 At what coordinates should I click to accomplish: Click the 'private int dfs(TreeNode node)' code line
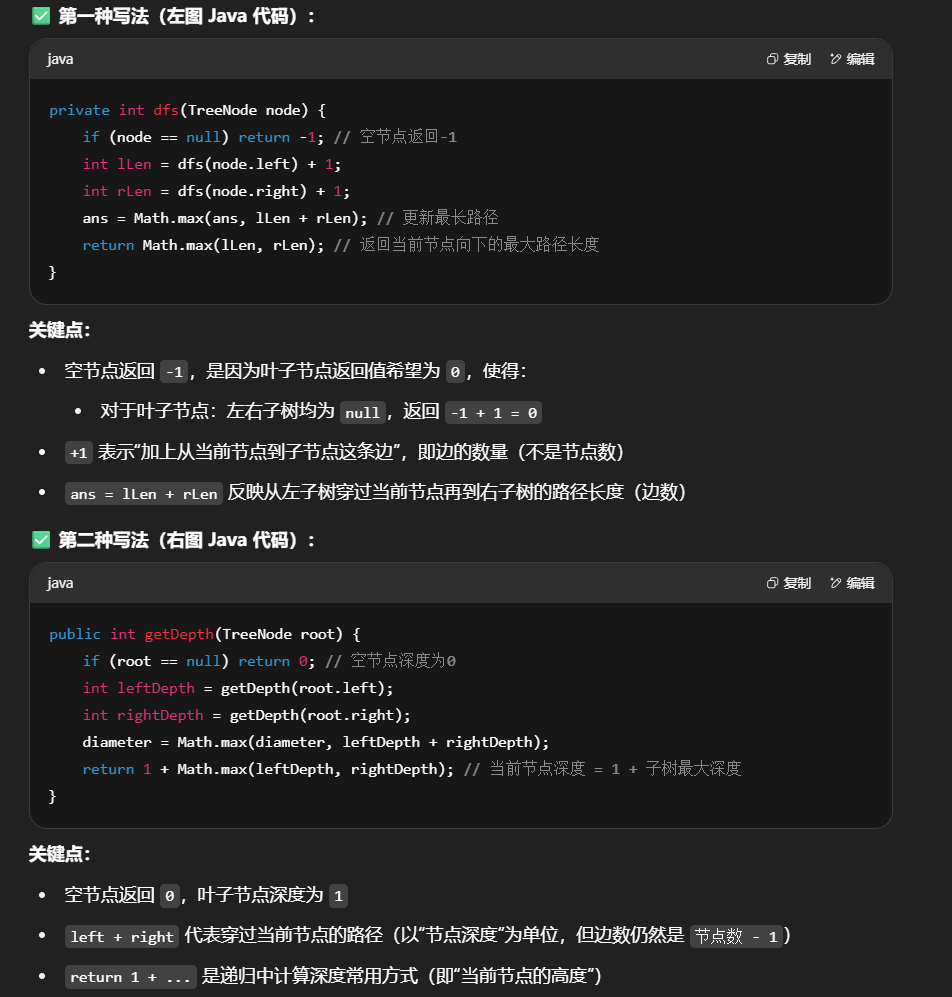[x=187, y=110]
